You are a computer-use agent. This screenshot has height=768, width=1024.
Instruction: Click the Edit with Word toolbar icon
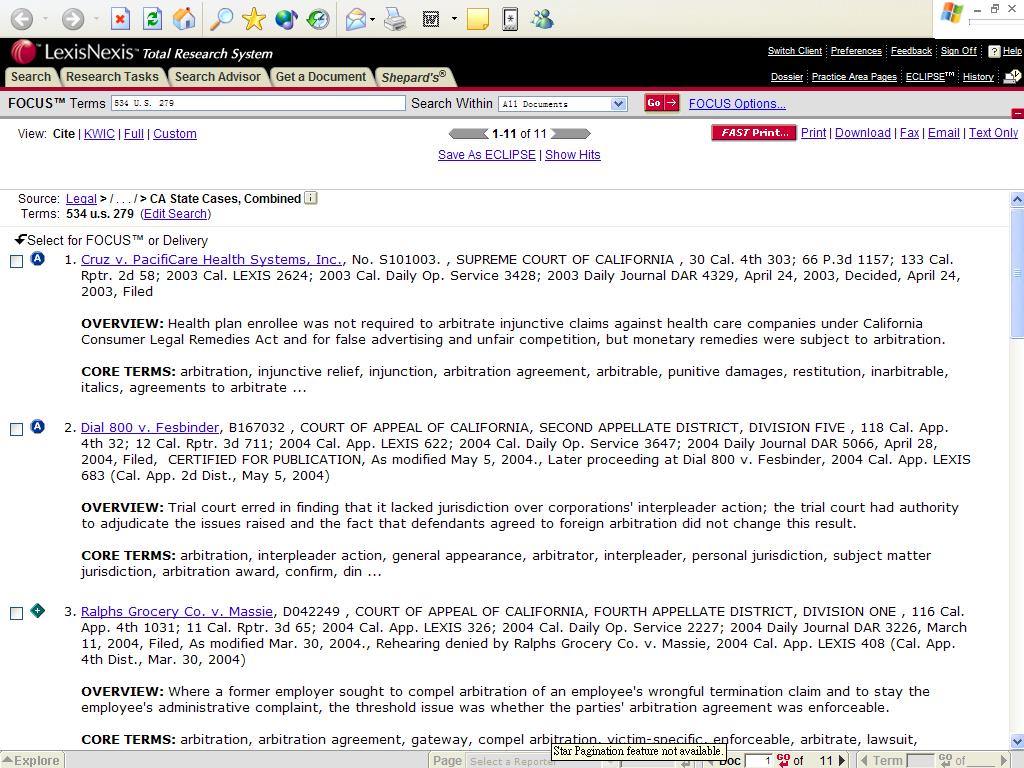point(431,20)
